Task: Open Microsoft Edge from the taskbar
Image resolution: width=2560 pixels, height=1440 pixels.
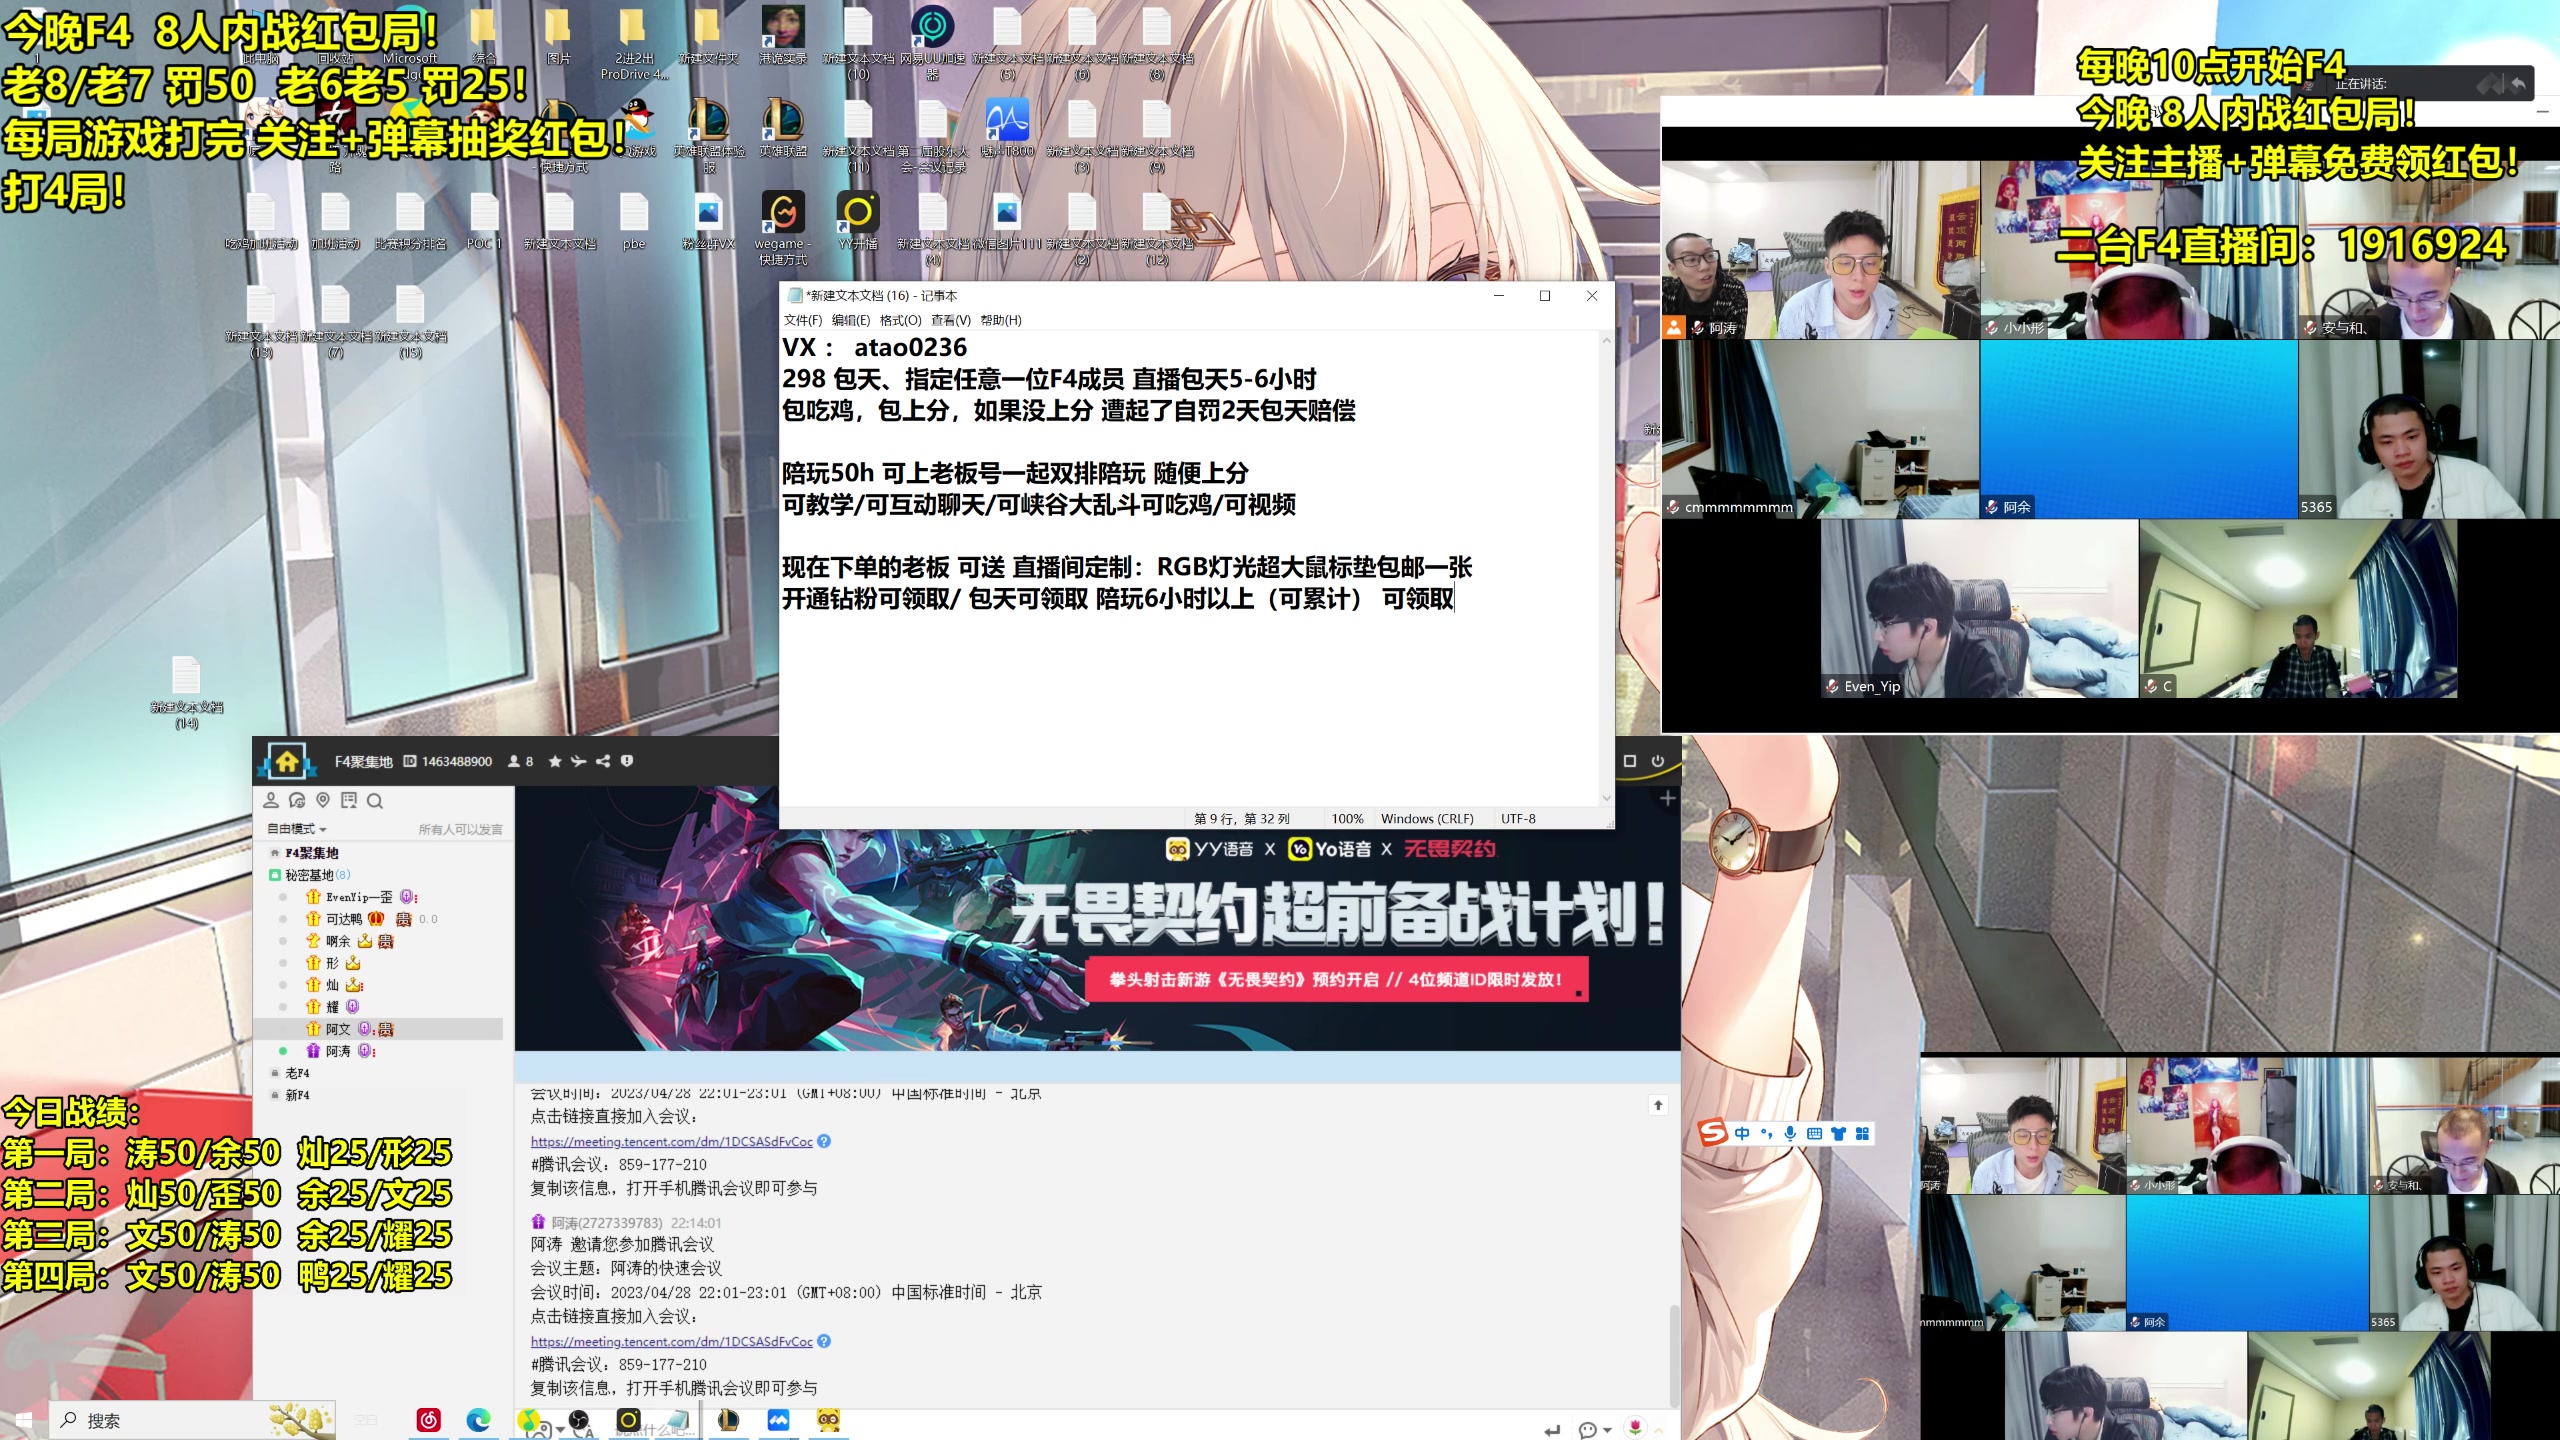Action: click(478, 1420)
